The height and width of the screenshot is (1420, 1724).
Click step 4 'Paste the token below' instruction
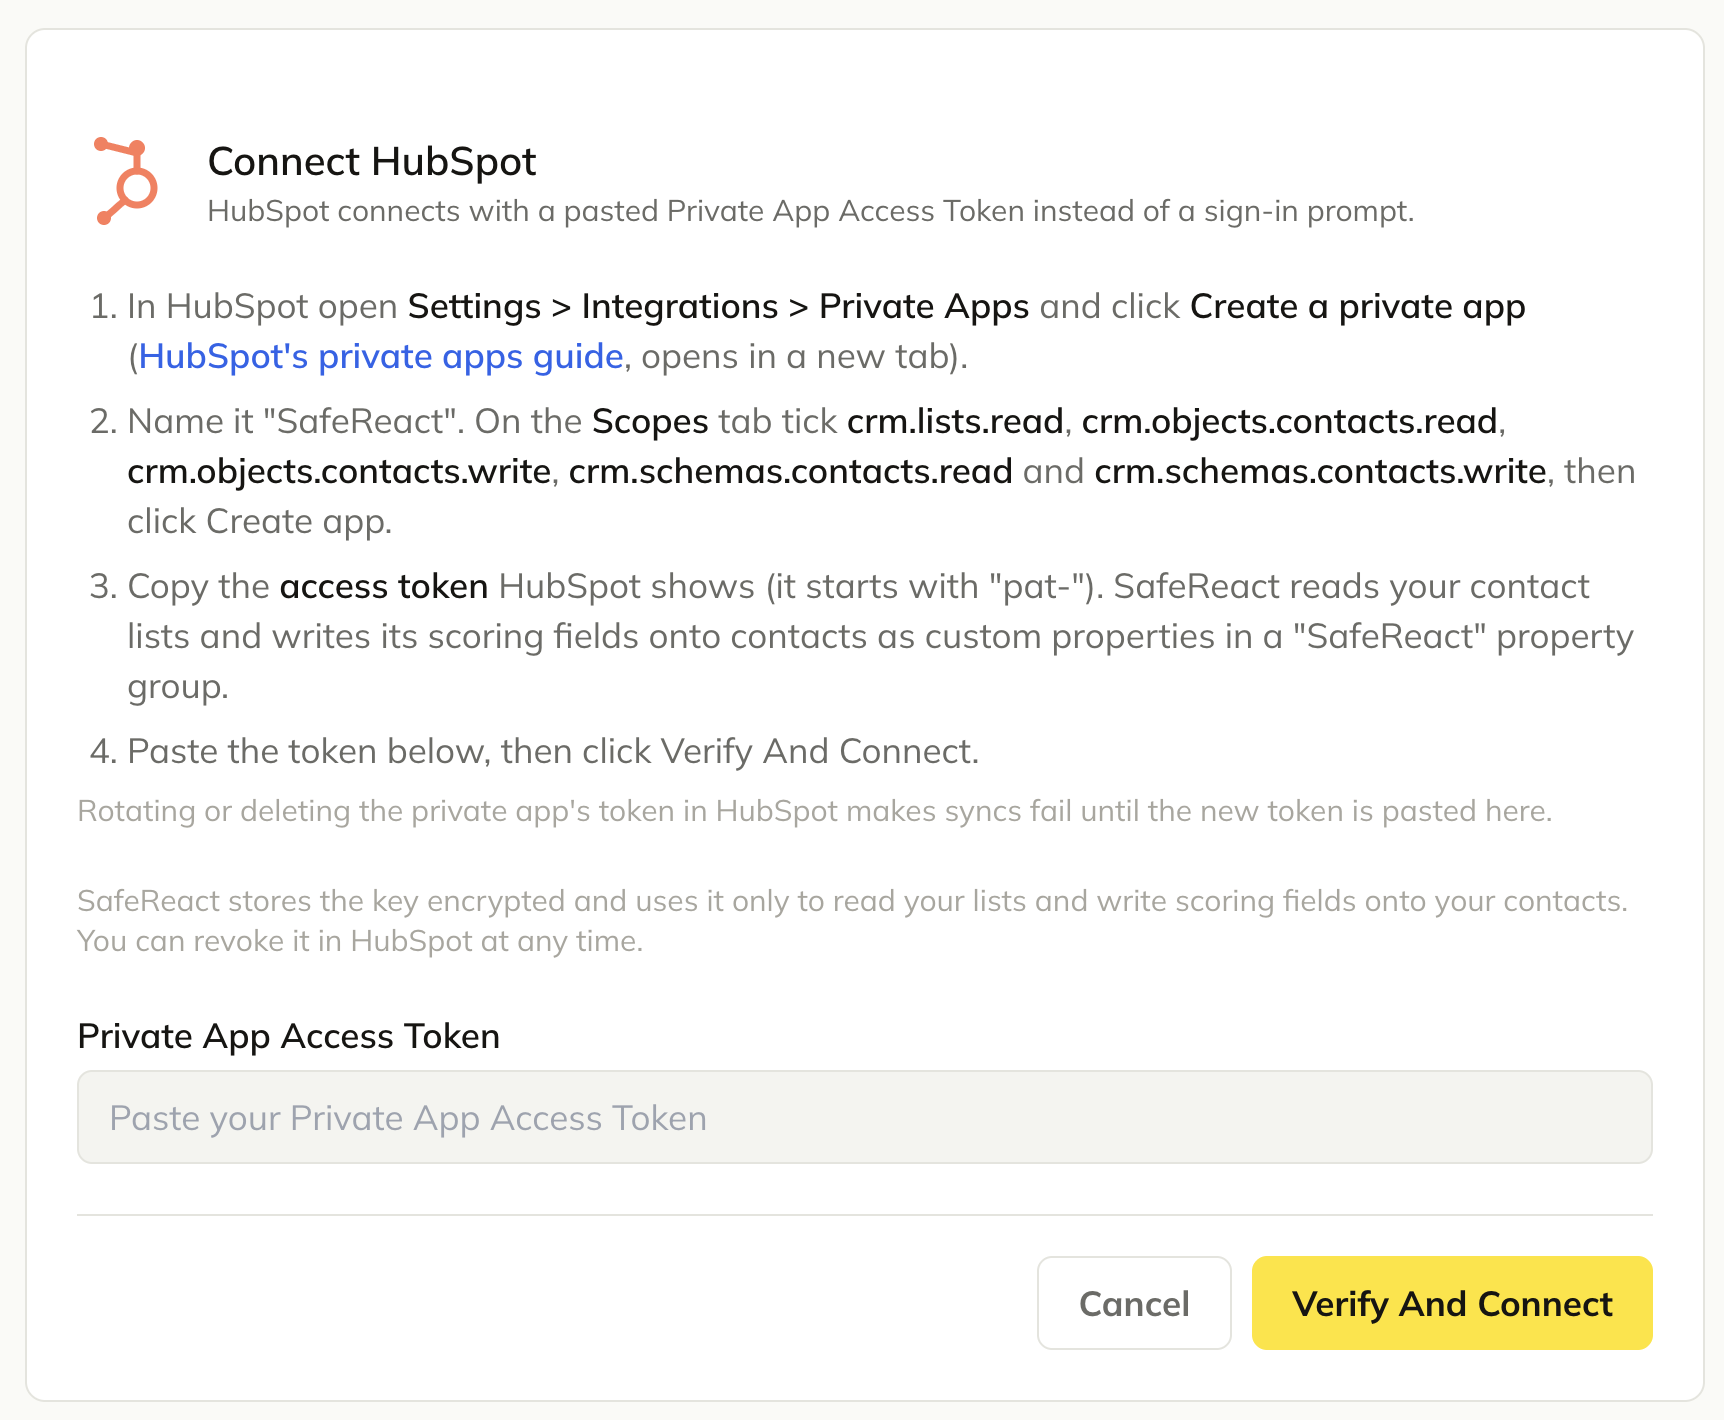coord(553,751)
